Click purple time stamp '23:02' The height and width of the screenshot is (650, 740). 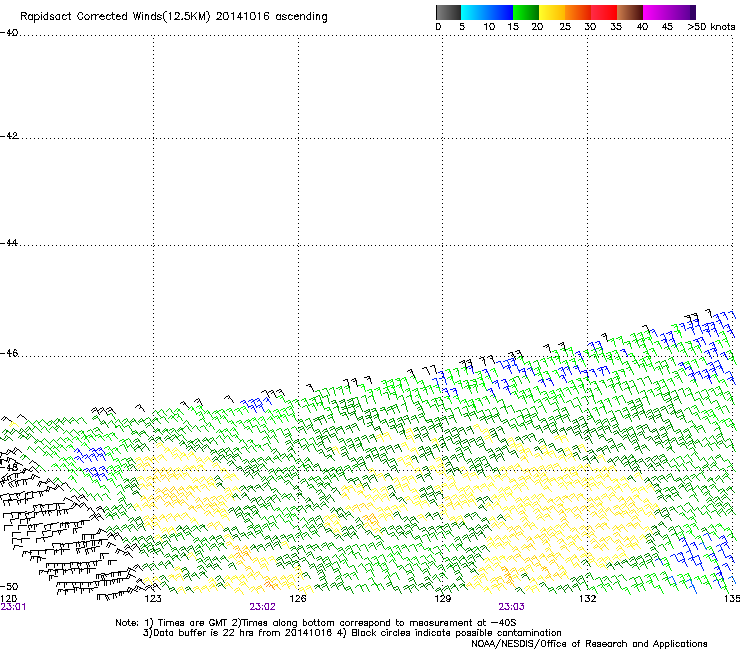[262, 607]
